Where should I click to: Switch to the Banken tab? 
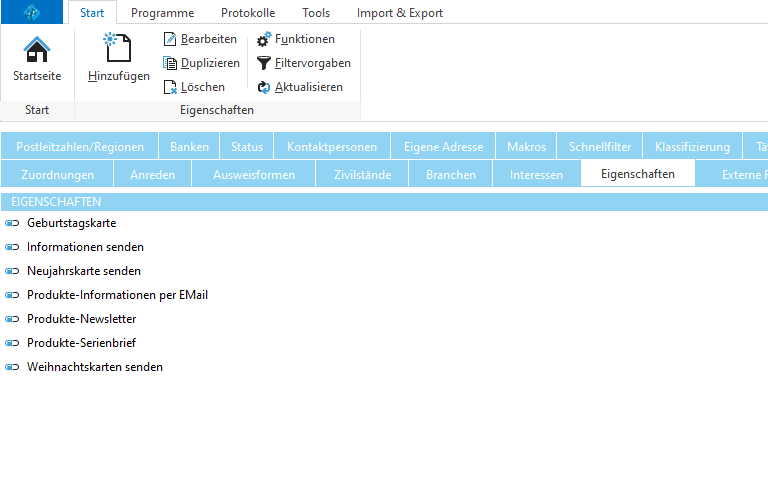pos(190,147)
